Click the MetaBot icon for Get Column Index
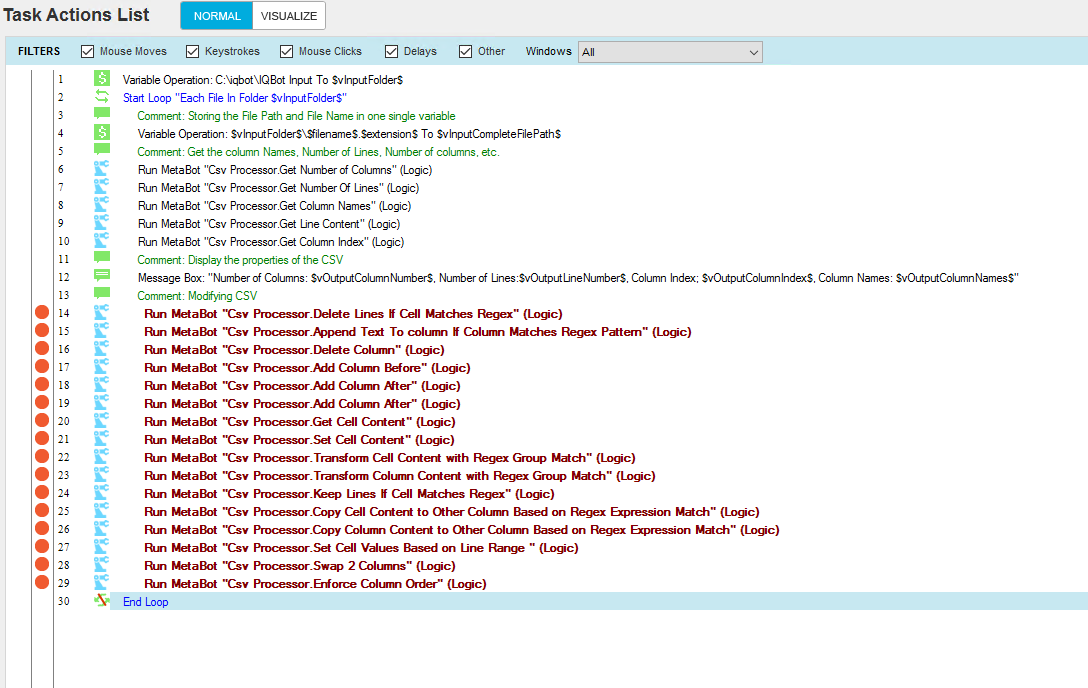Viewport: 1088px width, 688px height. pos(102,241)
